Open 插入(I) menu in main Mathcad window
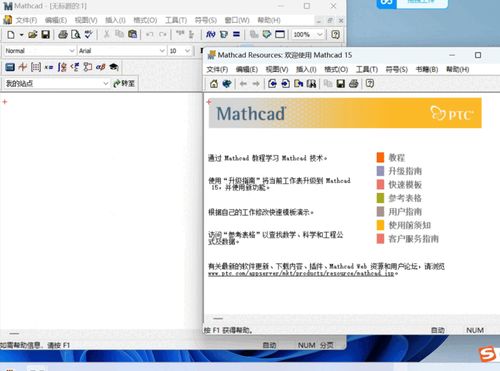 pos(115,20)
